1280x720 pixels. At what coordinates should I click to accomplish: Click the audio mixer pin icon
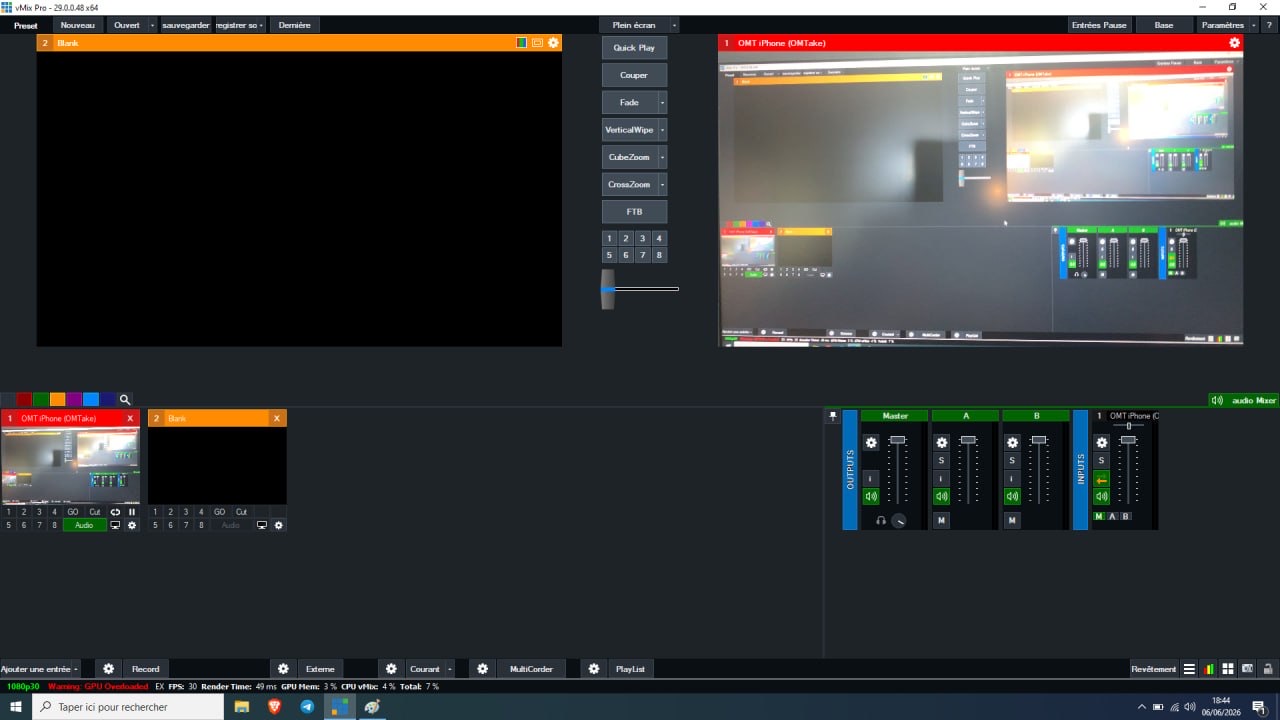point(833,416)
